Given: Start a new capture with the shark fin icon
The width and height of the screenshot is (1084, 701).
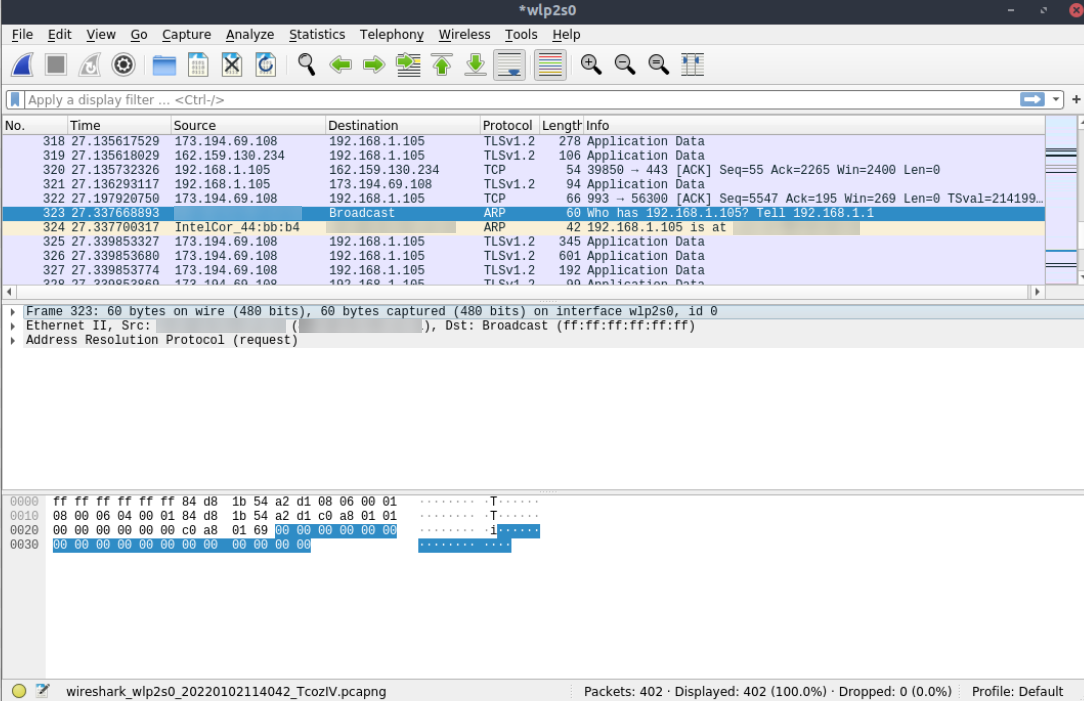Looking at the screenshot, I should 23,65.
